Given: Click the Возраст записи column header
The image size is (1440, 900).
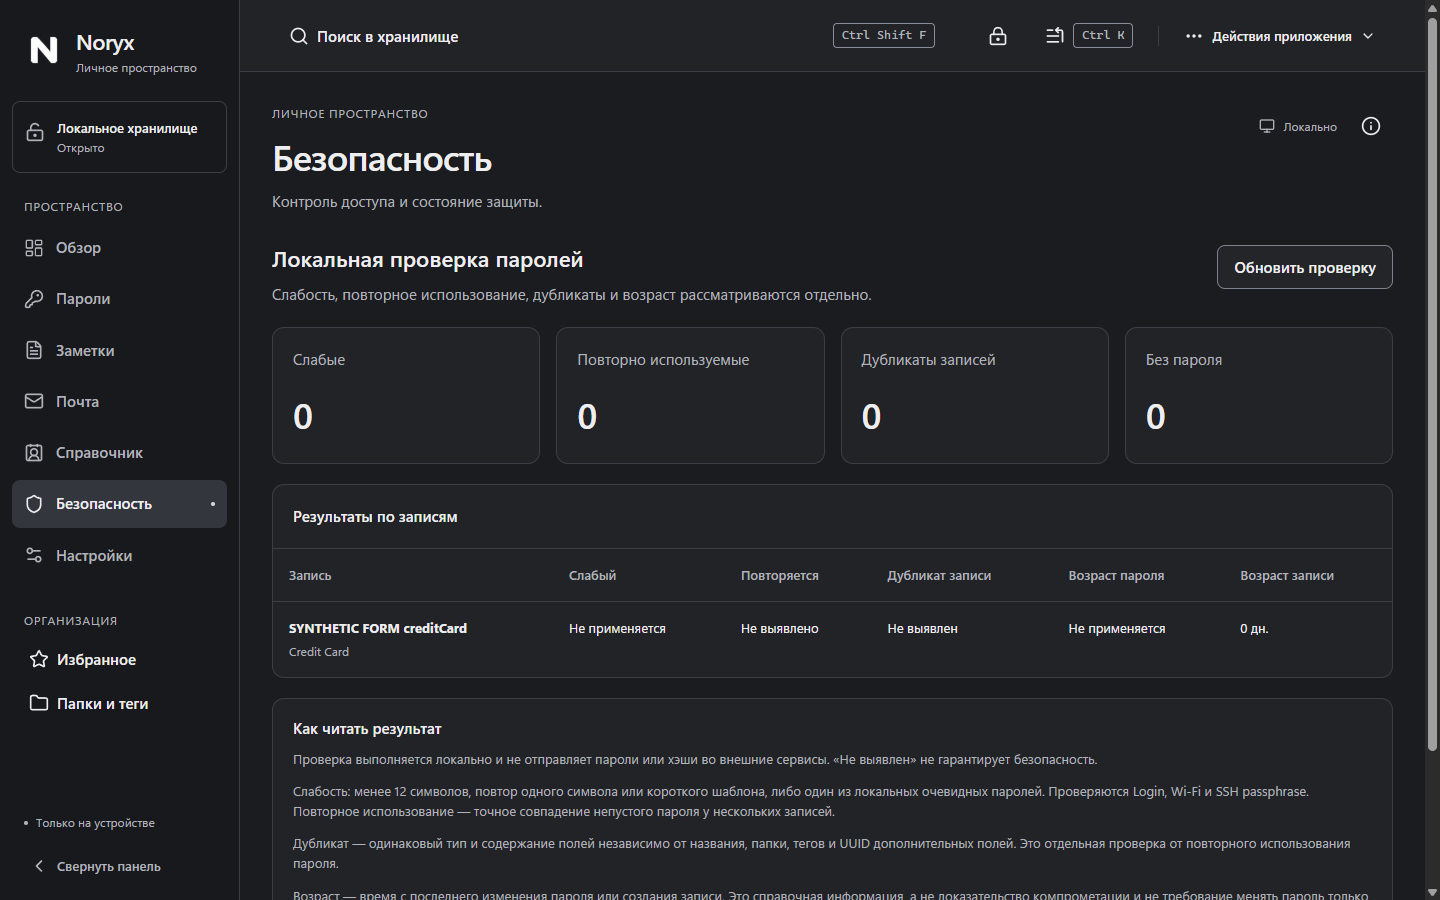Looking at the screenshot, I should [x=1287, y=575].
